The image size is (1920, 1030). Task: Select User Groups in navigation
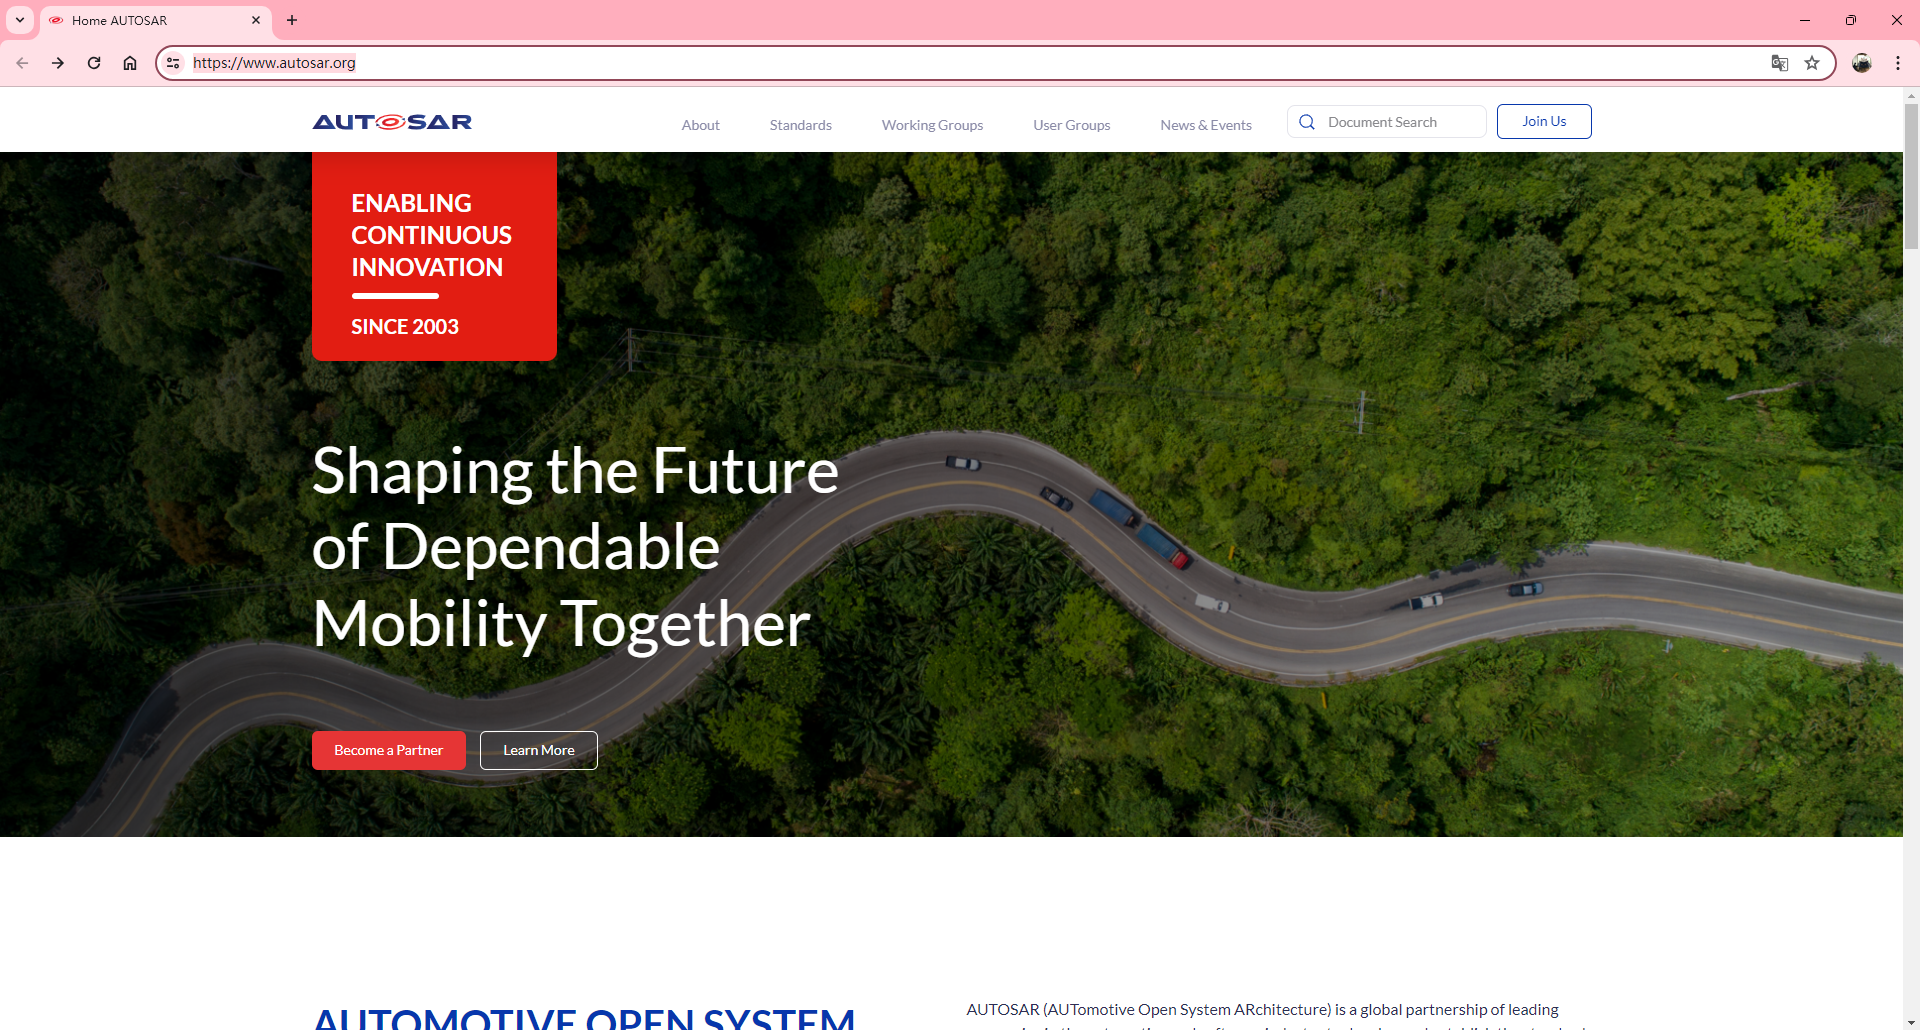[1071, 125]
